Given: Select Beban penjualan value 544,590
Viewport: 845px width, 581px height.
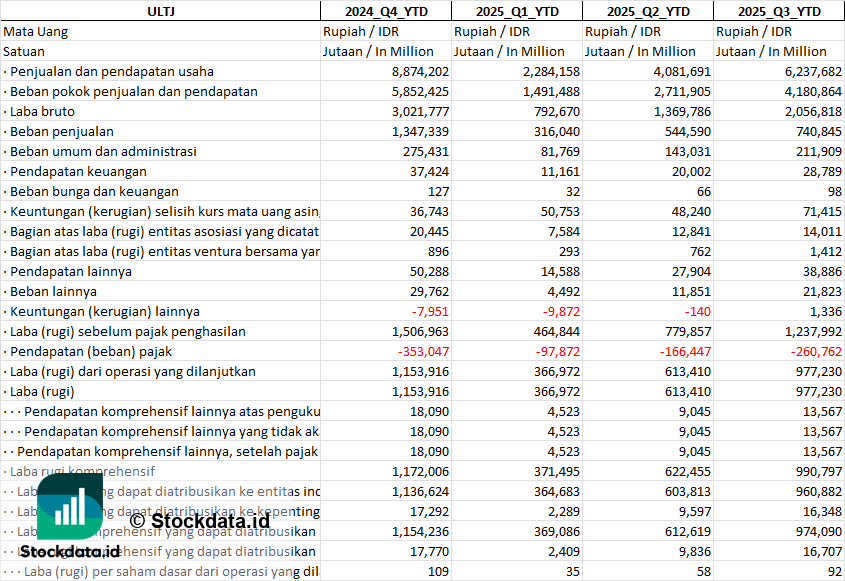Looking at the screenshot, I should [688, 132].
